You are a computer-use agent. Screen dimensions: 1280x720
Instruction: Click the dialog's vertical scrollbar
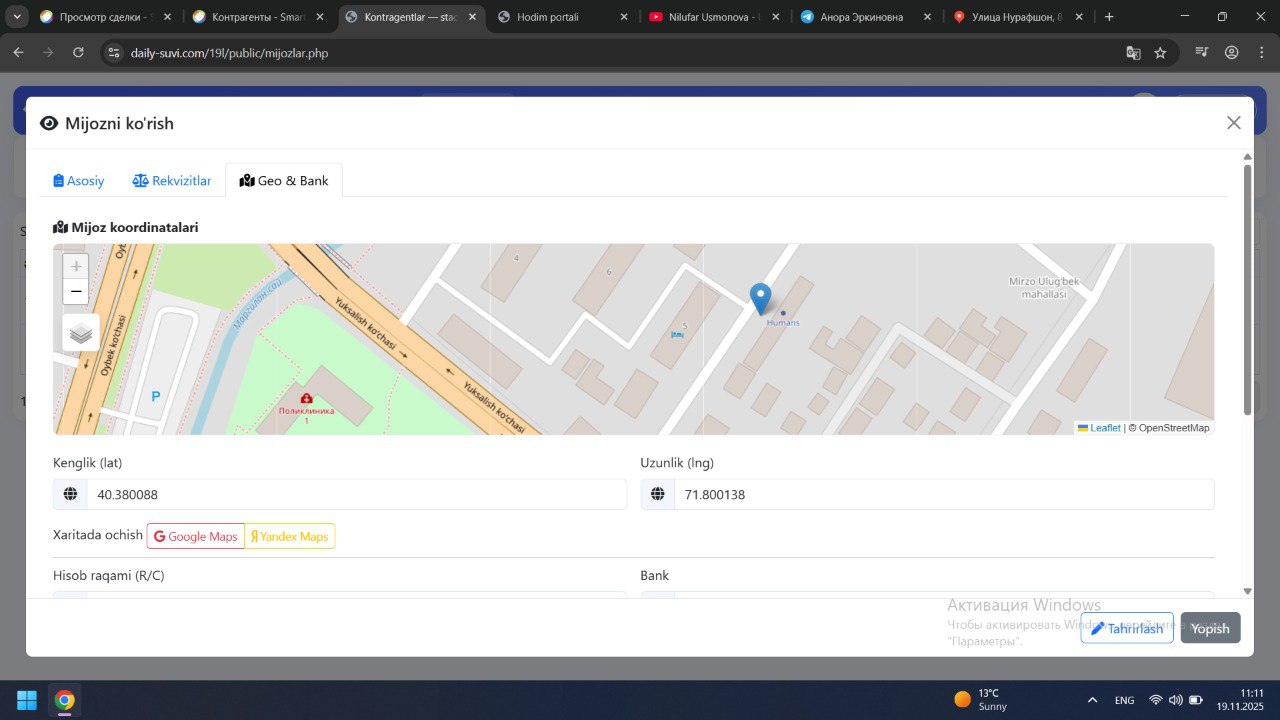coord(1247,290)
